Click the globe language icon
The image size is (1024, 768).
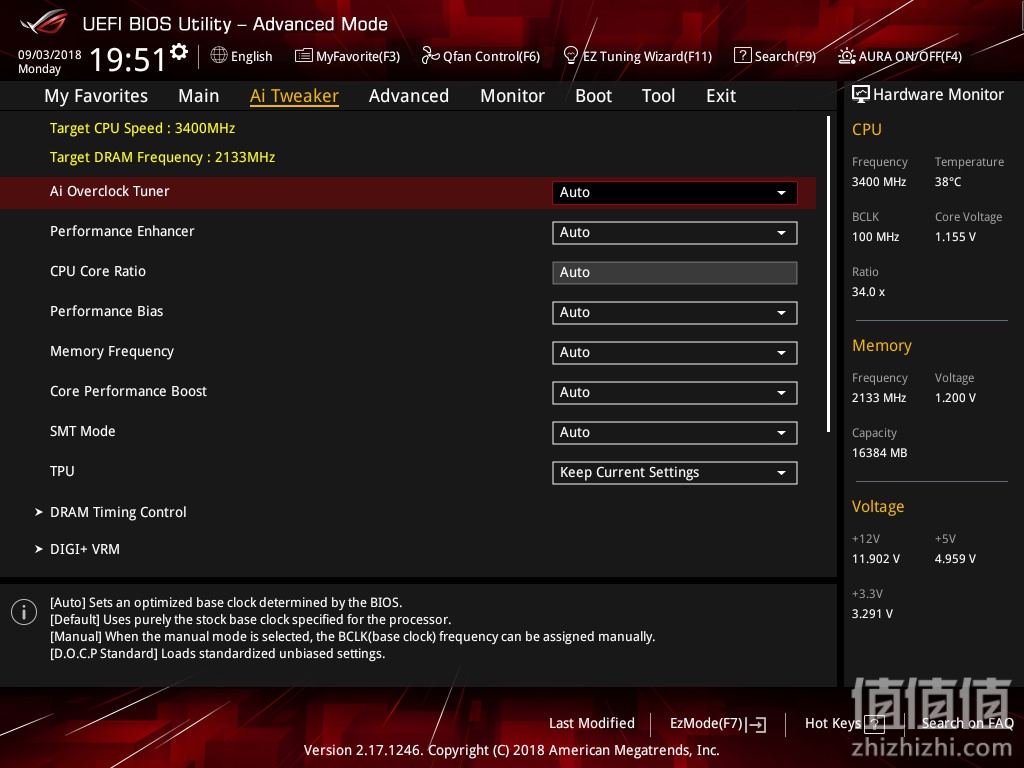pyautogui.click(x=219, y=56)
